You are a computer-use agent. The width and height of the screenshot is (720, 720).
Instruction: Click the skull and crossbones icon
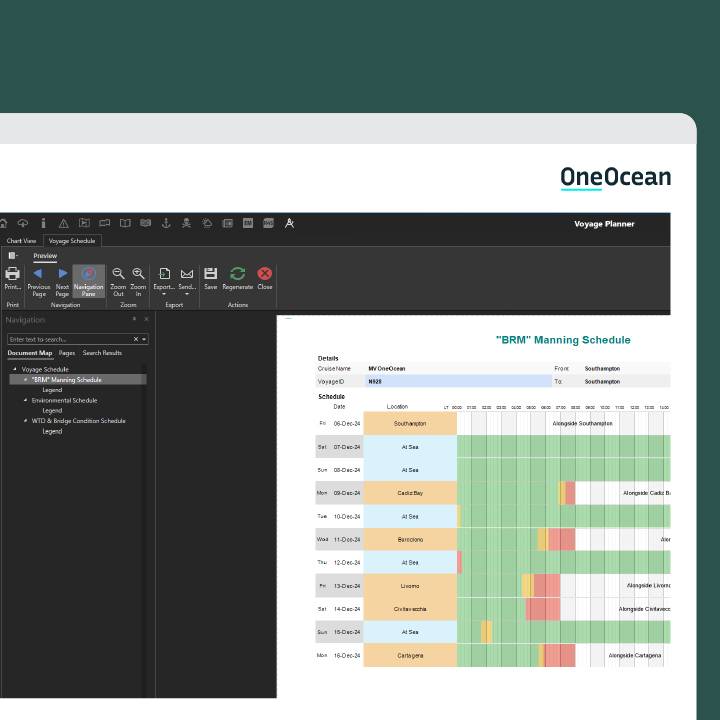[x=187, y=223]
